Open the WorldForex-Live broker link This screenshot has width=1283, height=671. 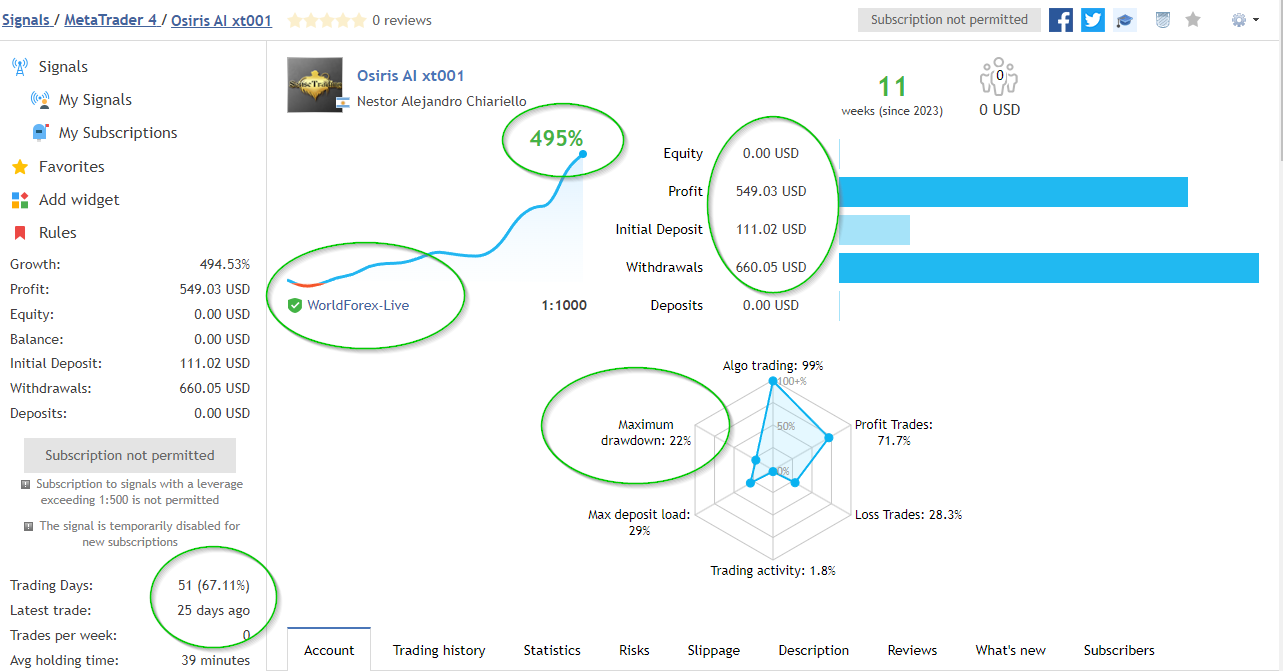[358, 305]
